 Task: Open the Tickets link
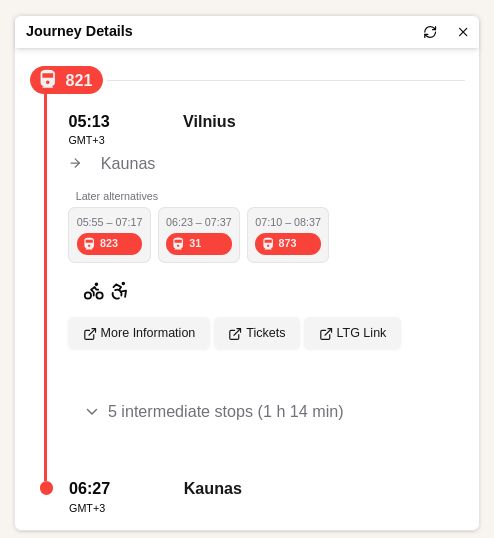click(x=257, y=333)
